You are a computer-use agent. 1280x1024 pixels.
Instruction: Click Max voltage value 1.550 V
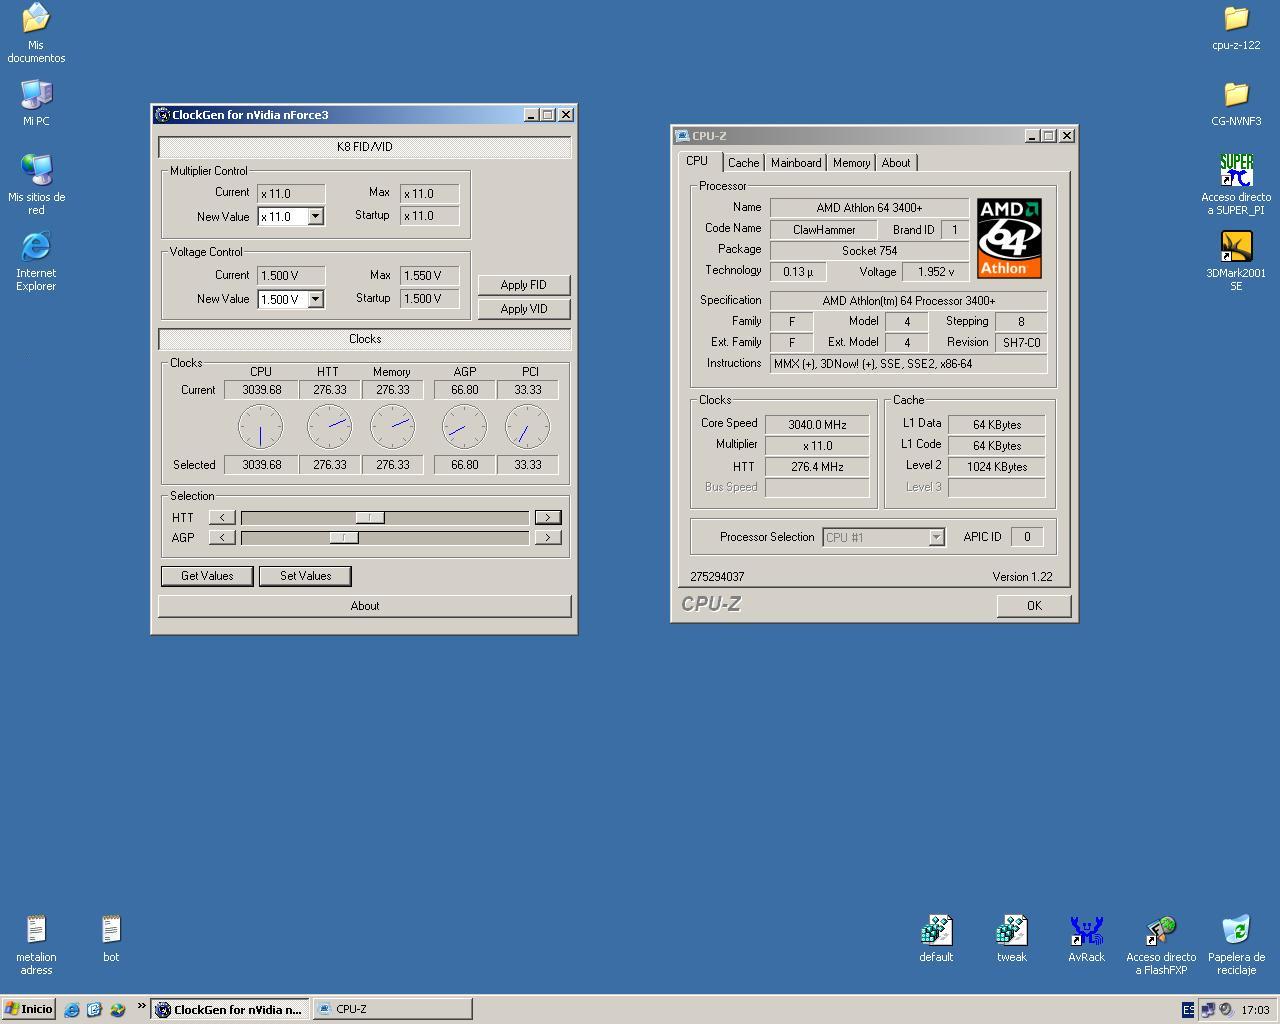(x=429, y=275)
